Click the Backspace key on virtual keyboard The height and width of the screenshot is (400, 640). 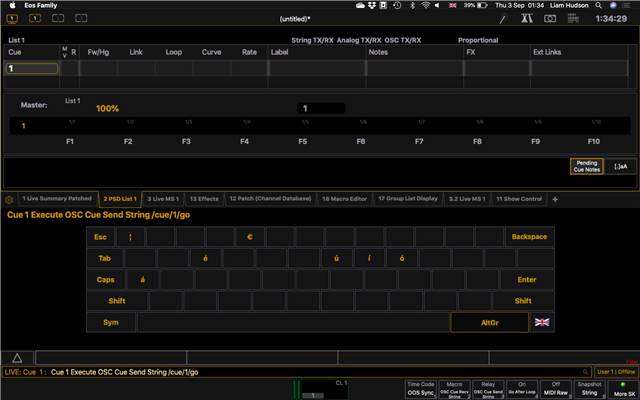[x=529, y=237]
